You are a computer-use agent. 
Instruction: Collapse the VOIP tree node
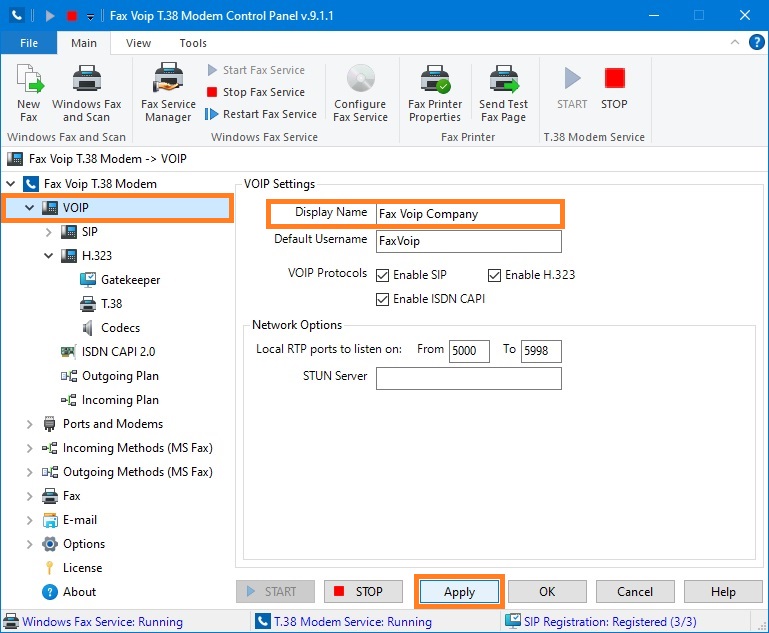(x=29, y=208)
